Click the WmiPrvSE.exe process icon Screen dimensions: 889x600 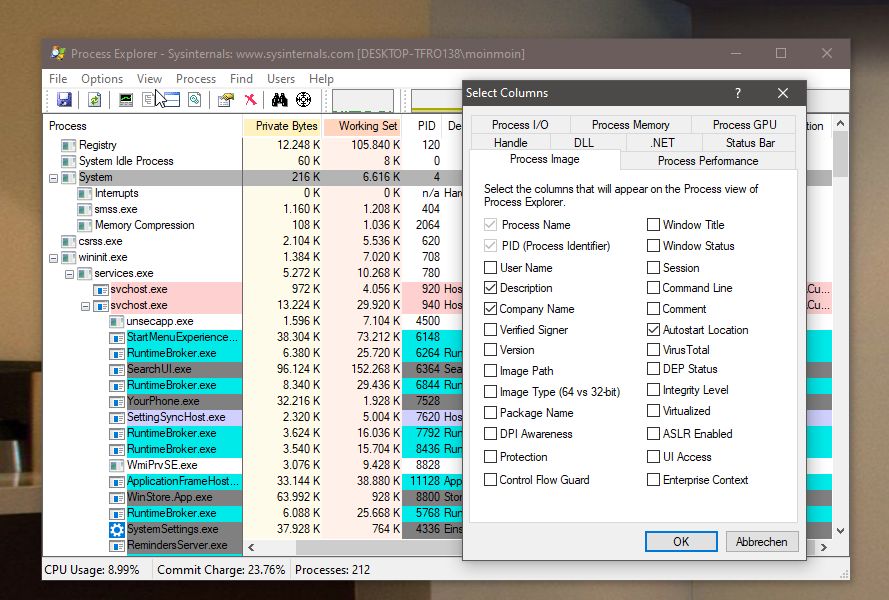(x=116, y=466)
